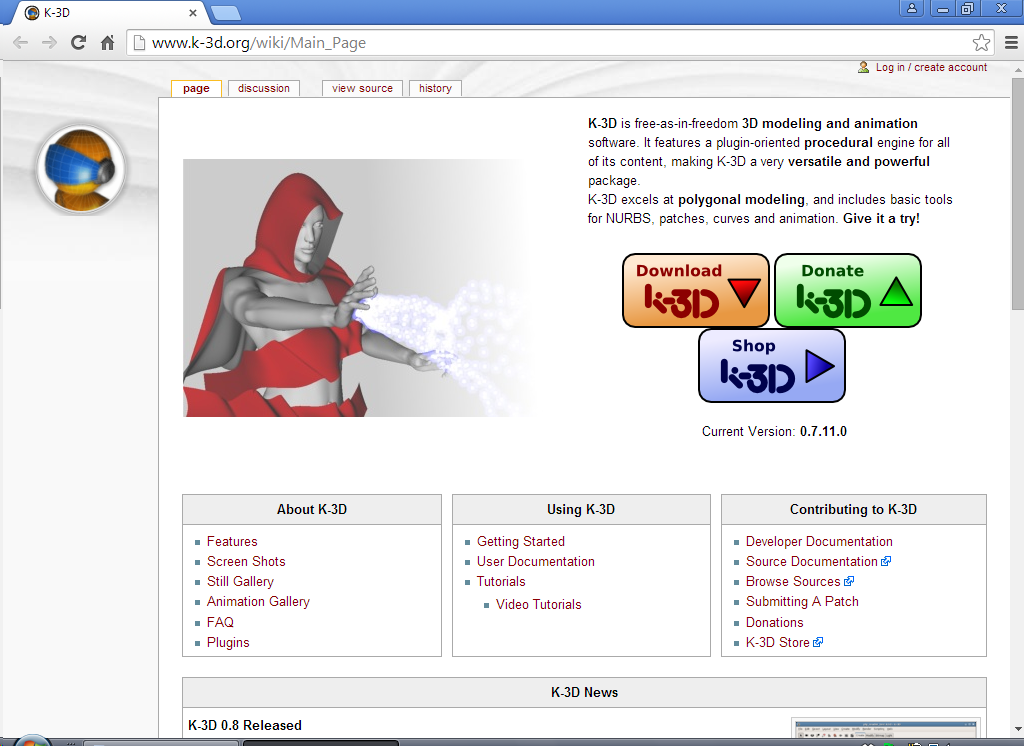
Task: Click the user icon beside Log in
Action: (x=863, y=67)
